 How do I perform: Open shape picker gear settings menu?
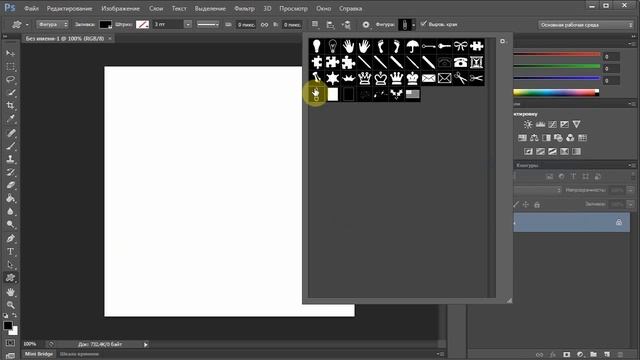[x=503, y=42]
